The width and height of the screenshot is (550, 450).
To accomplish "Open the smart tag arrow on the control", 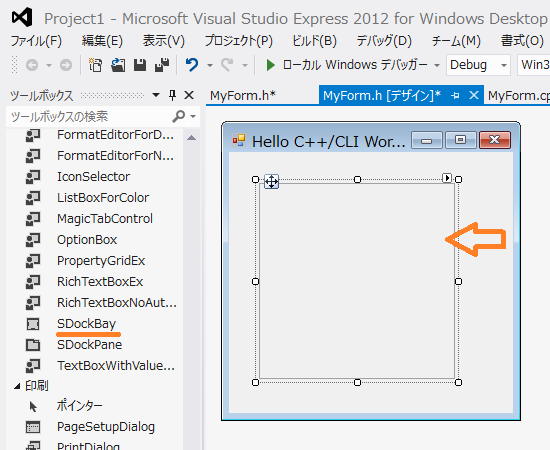I will coord(447,178).
